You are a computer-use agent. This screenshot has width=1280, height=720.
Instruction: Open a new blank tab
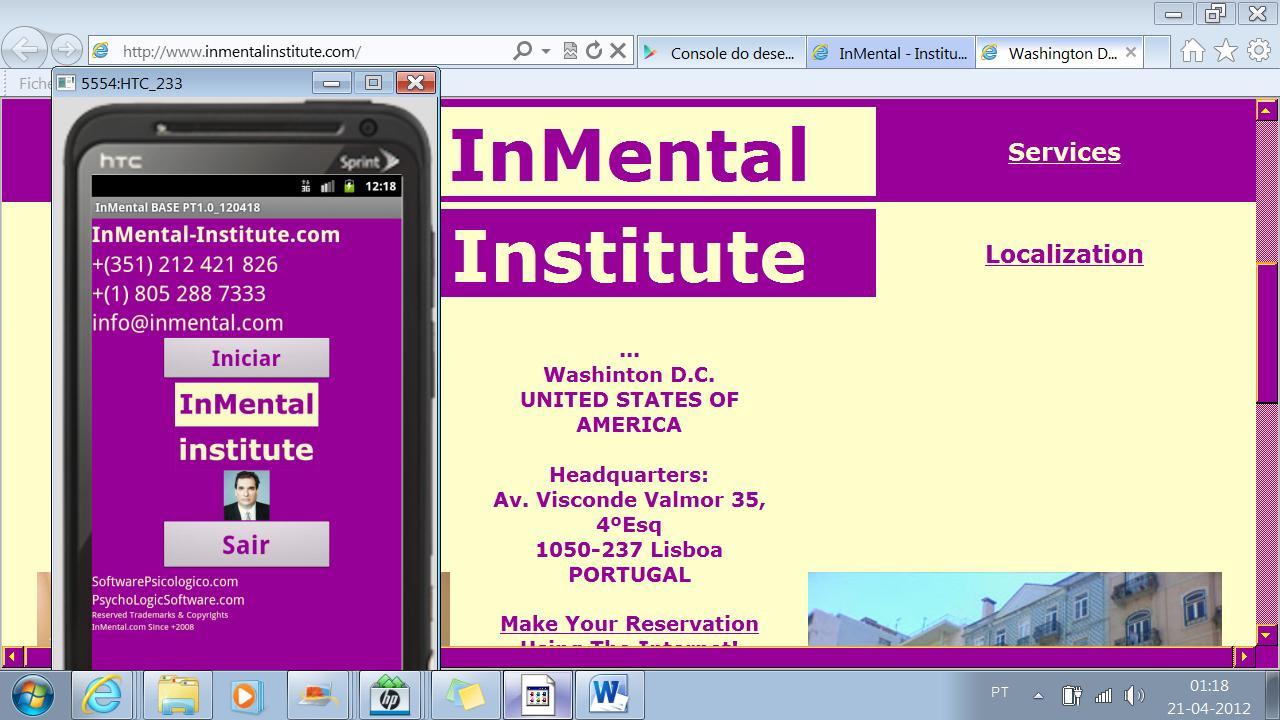coord(1157,53)
